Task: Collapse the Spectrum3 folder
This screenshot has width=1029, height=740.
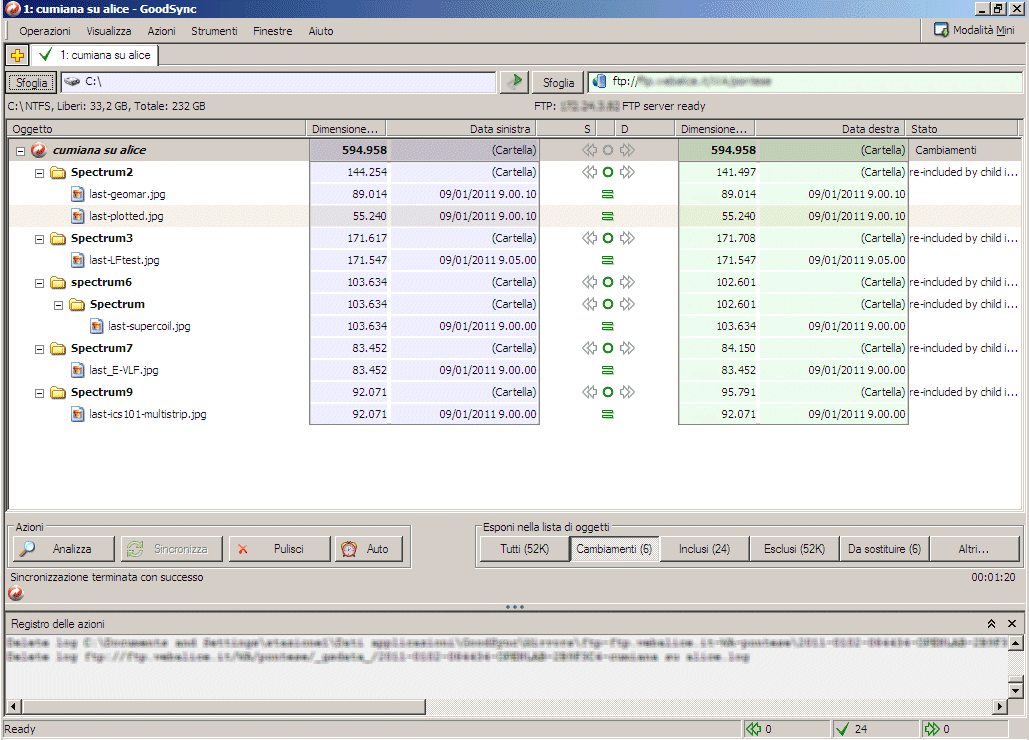Action: point(39,239)
